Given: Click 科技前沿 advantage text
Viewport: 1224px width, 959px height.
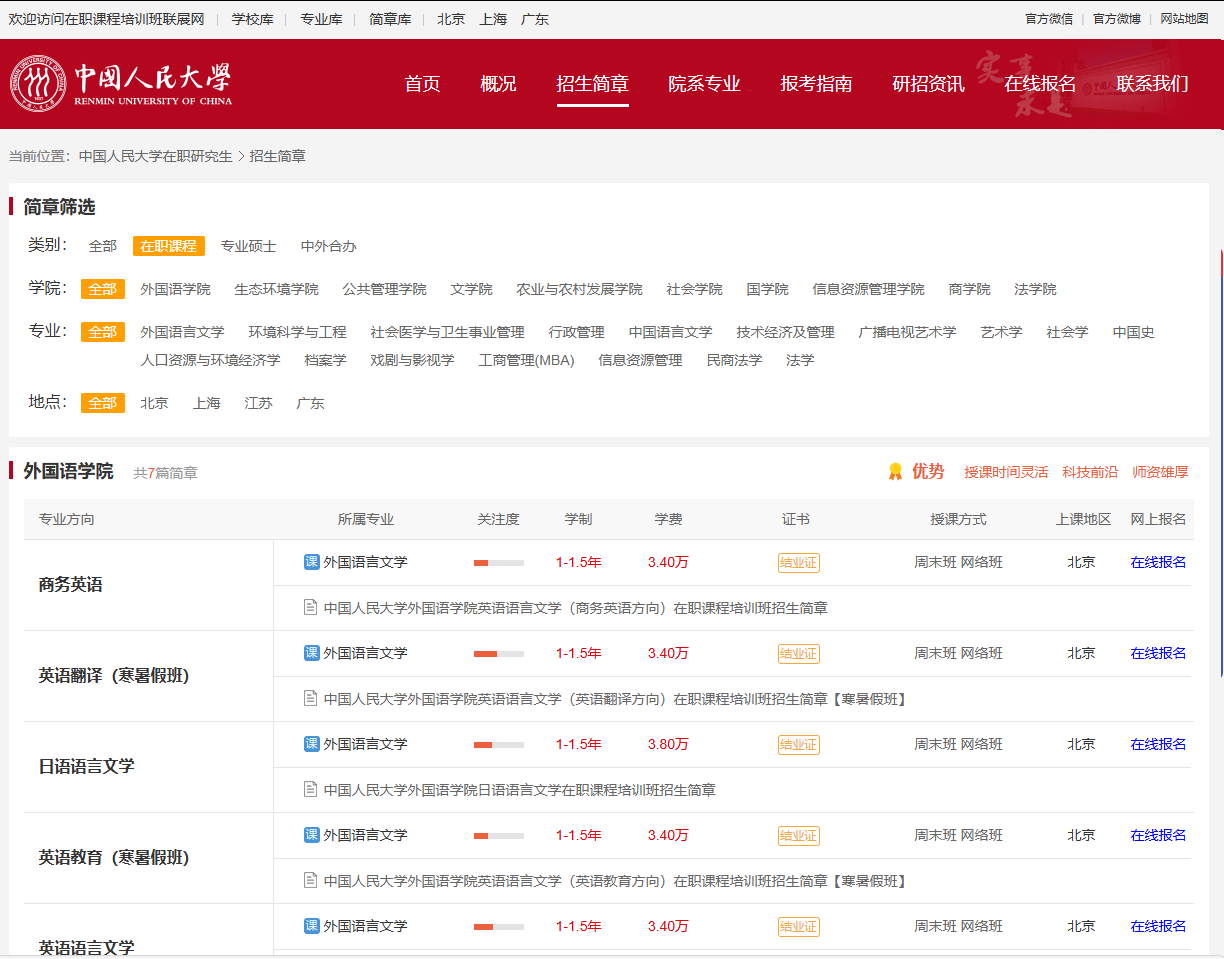Looking at the screenshot, I should point(1090,472).
